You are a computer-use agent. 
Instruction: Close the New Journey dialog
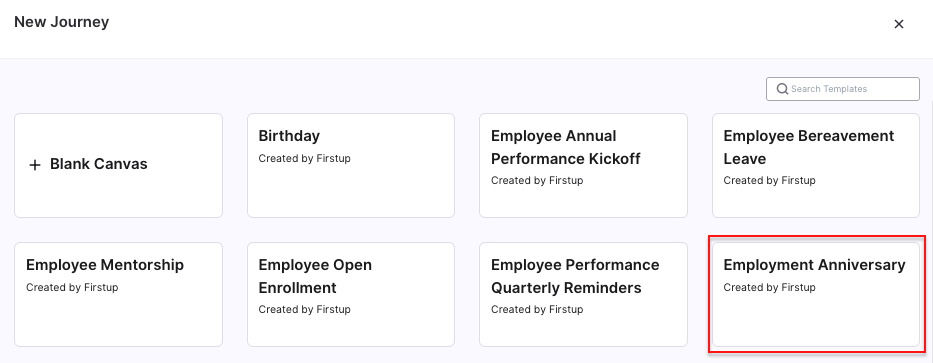[898, 24]
